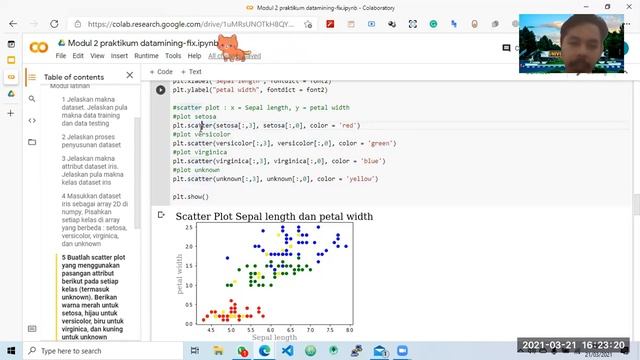Open outline item 4 Masukkan dataset iris
The height and width of the screenshot is (360, 640).
click(x=95, y=220)
